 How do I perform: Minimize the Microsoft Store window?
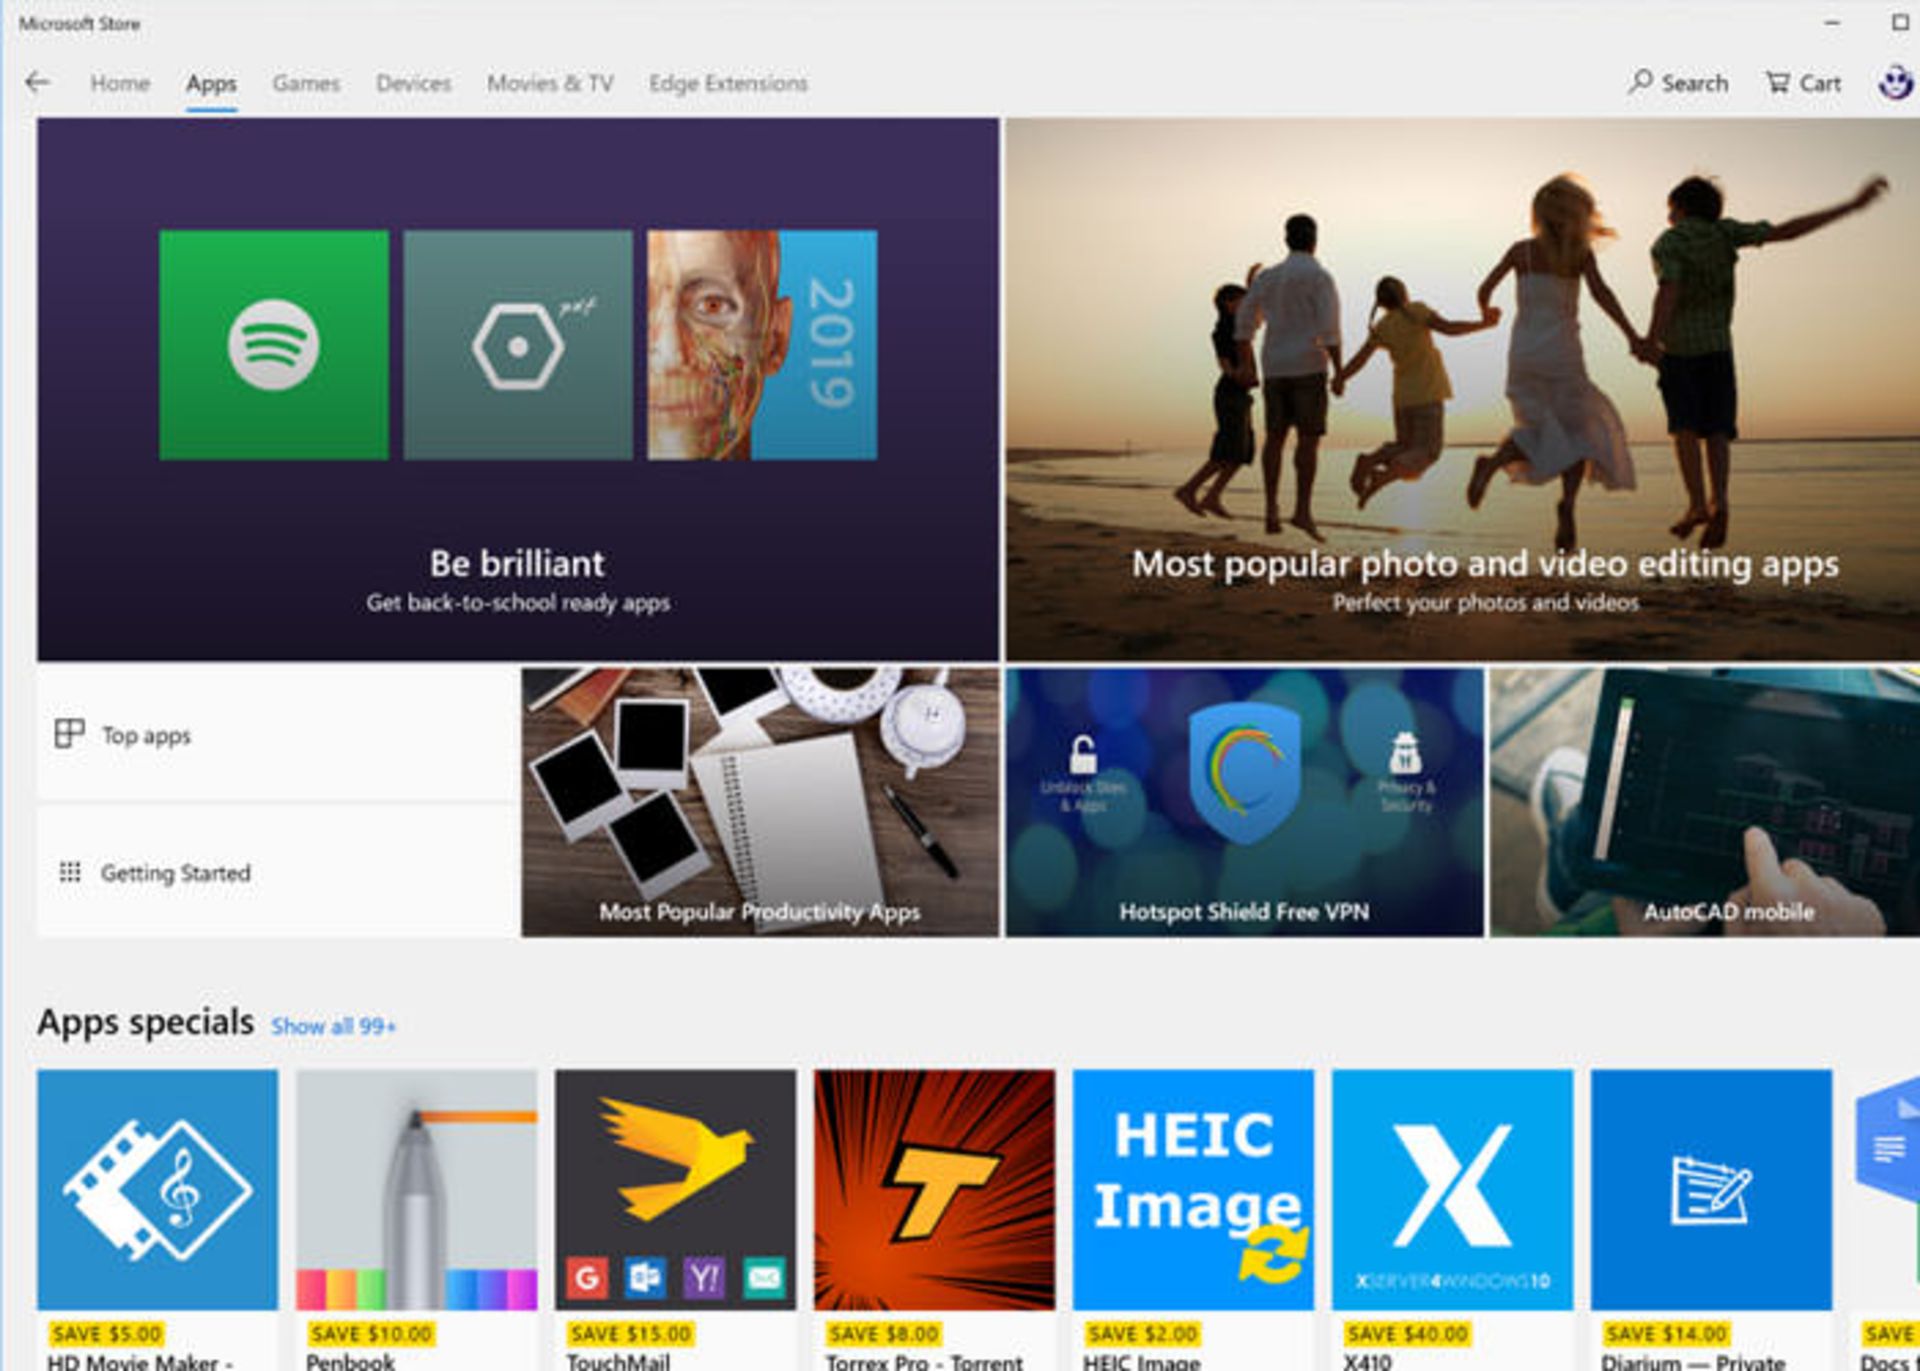pyautogui.click(x=1832, y=22)
